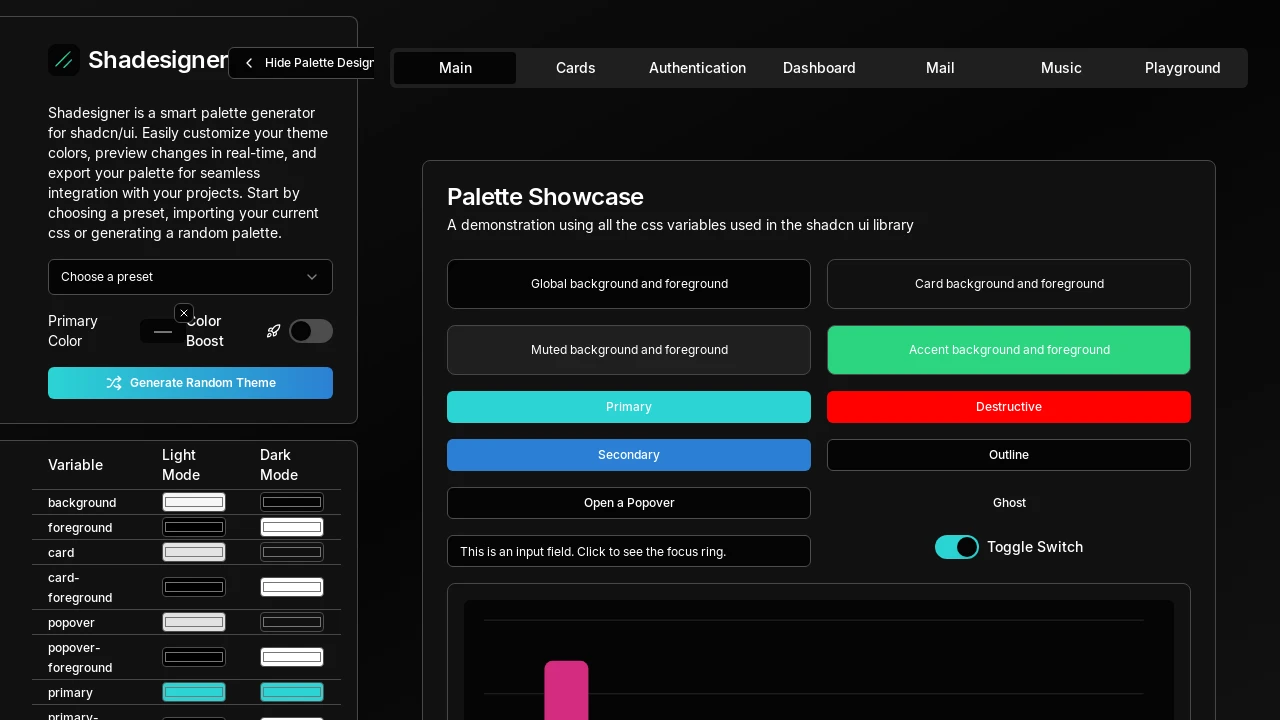The height and width of the screenshot is (720, 1280).
Task: Click the red Destructive button
Action: click(x=1009, y=407)
